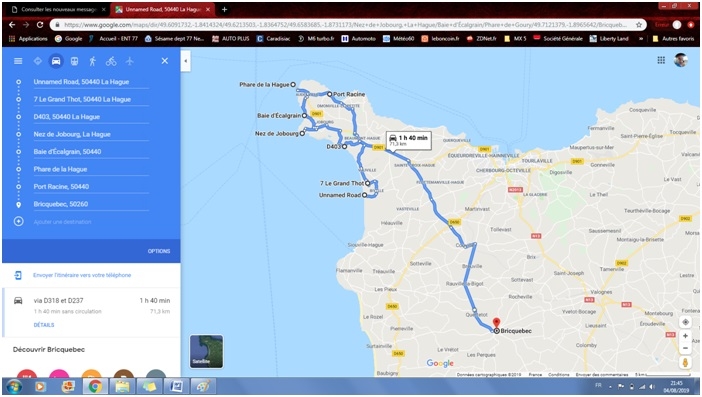Screen dimensions: 702x397
Task: Zoom in with the map plus button
Action: [685, 336]
